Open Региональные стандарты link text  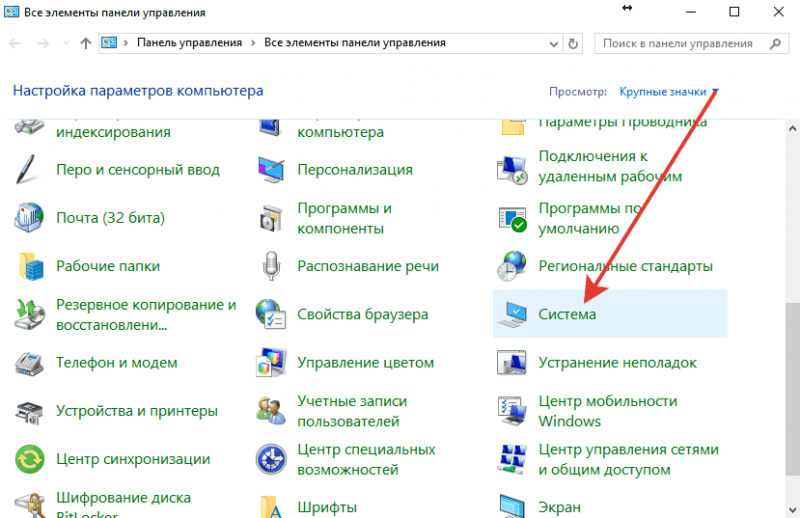[x=626, y=266]
